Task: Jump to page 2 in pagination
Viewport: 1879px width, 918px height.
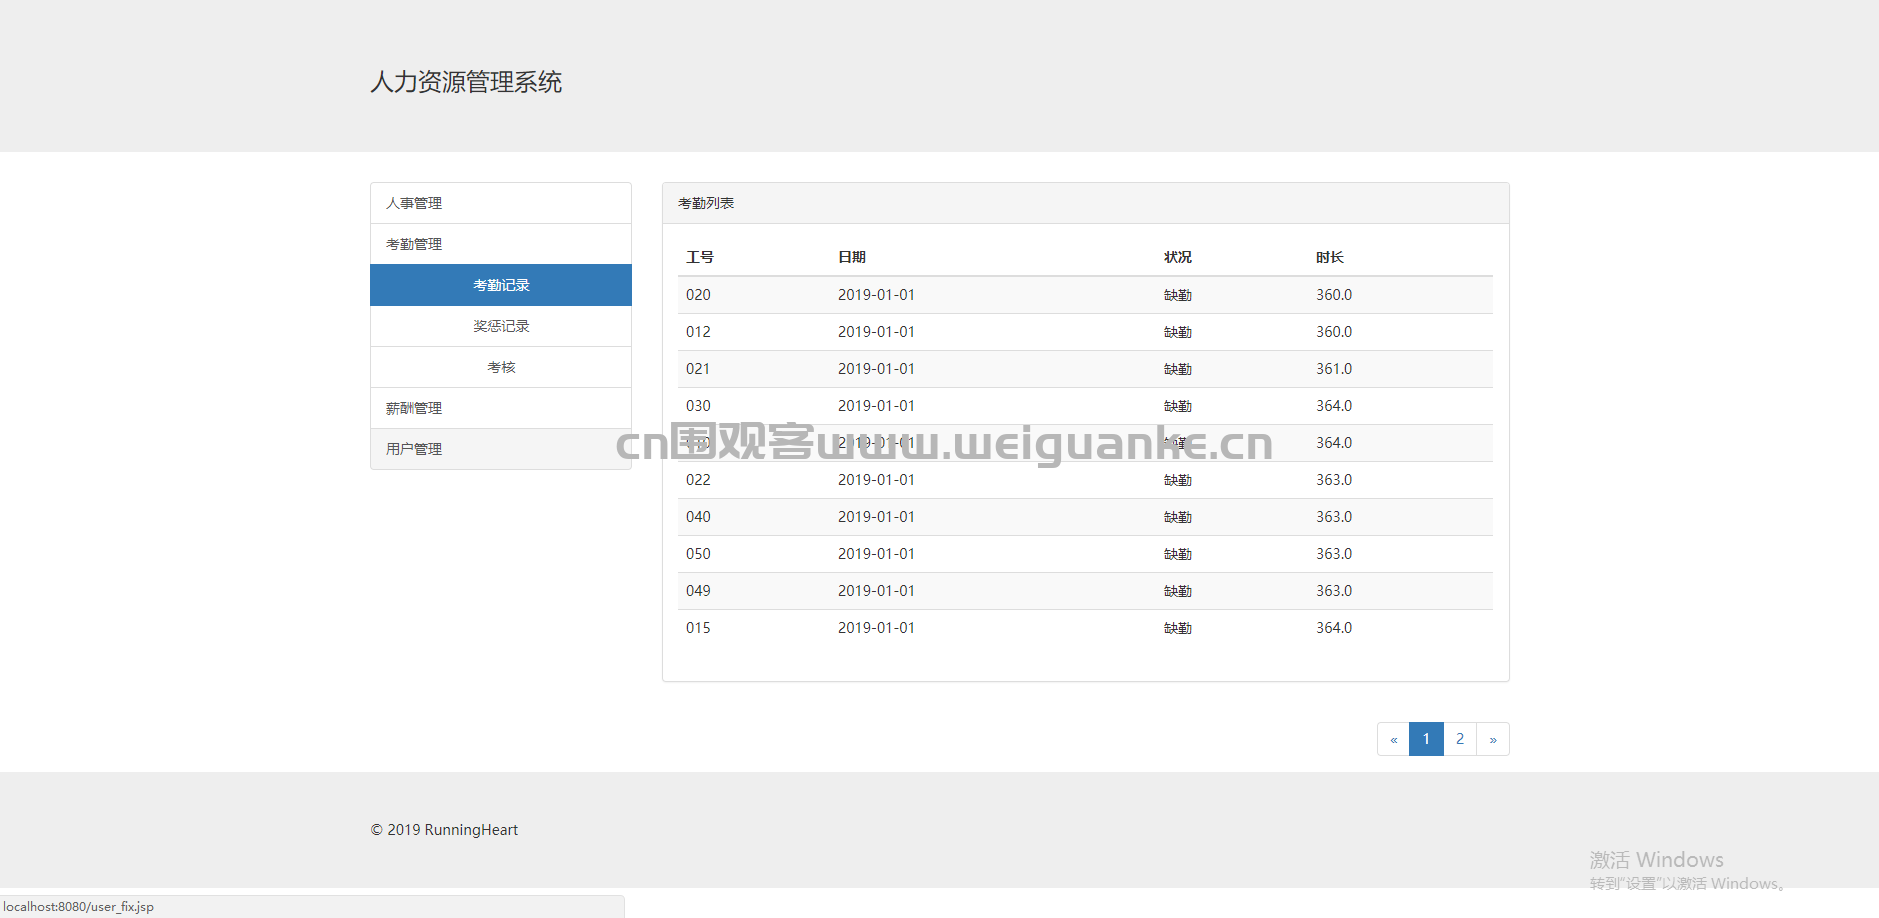Action: (x=1460, y=739)
